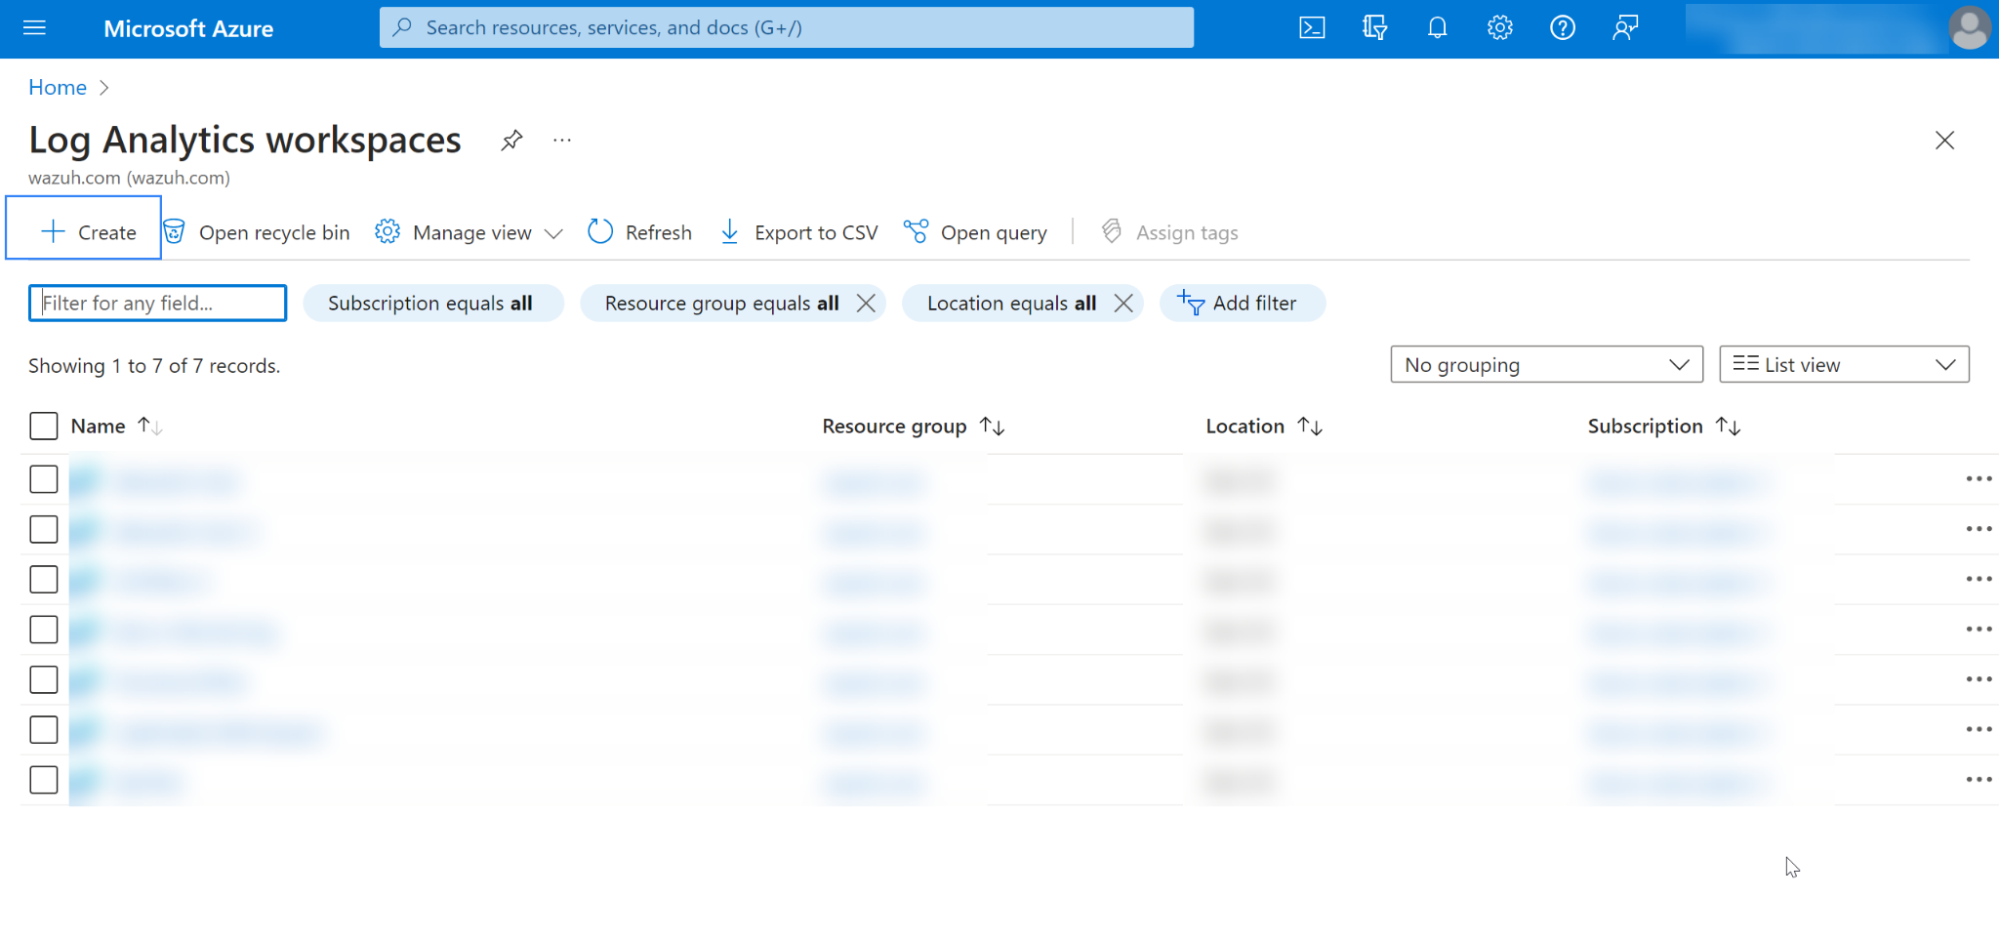Open the hamburger portal menu
This screenshot has height=950, width=1999.
[35, 28]
